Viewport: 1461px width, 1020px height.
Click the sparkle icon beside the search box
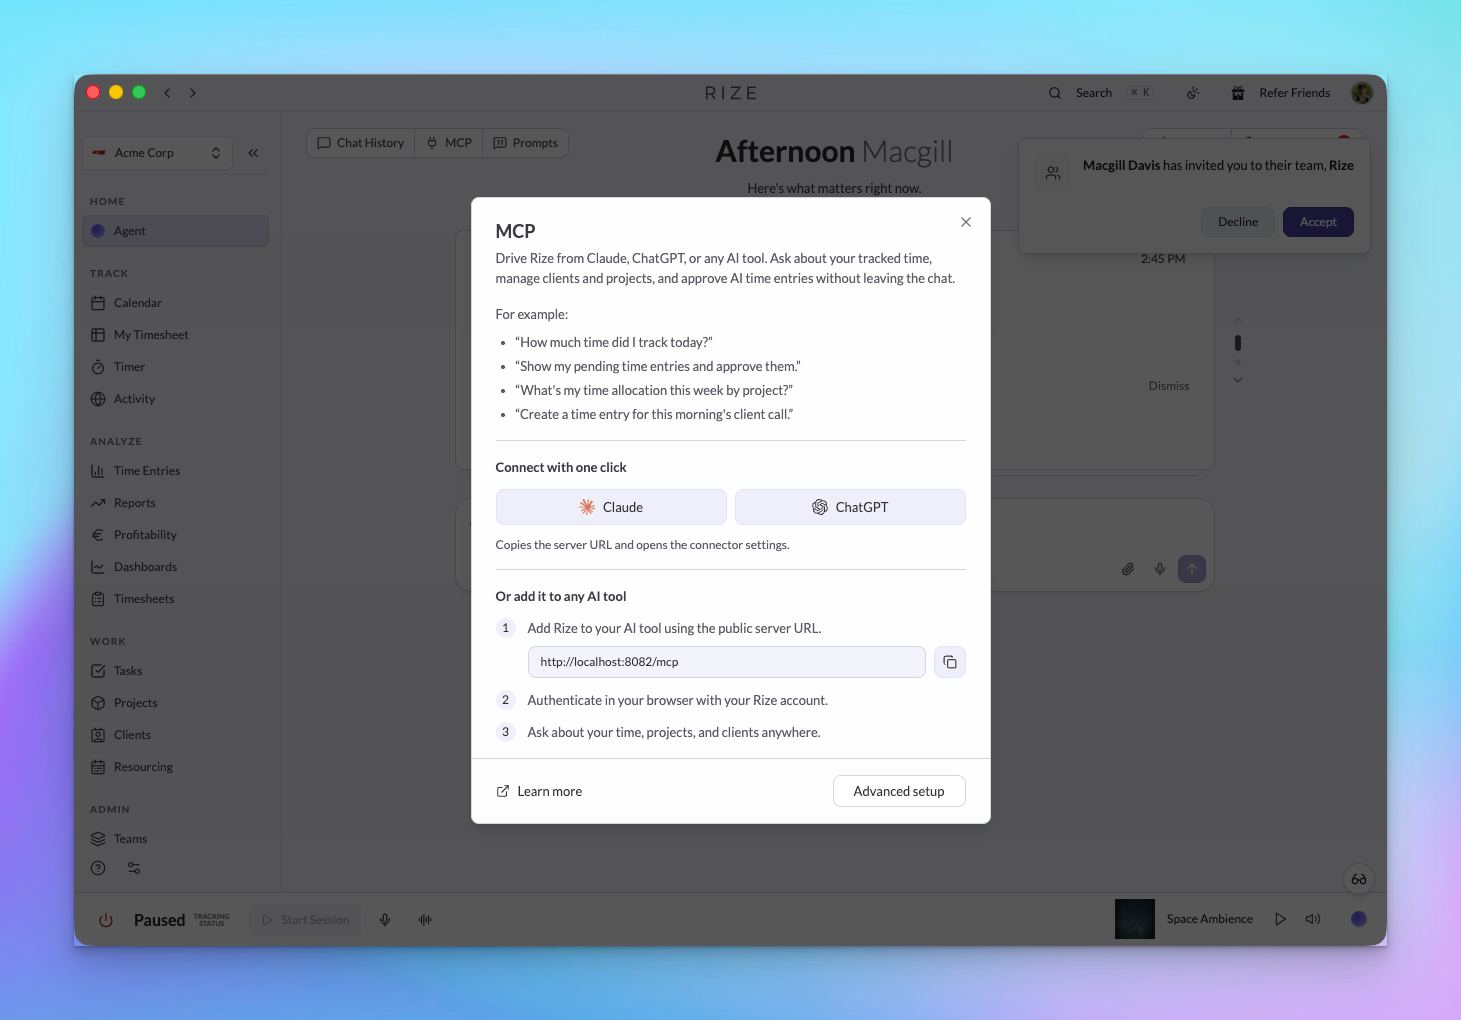click(x=1193, y=93)
